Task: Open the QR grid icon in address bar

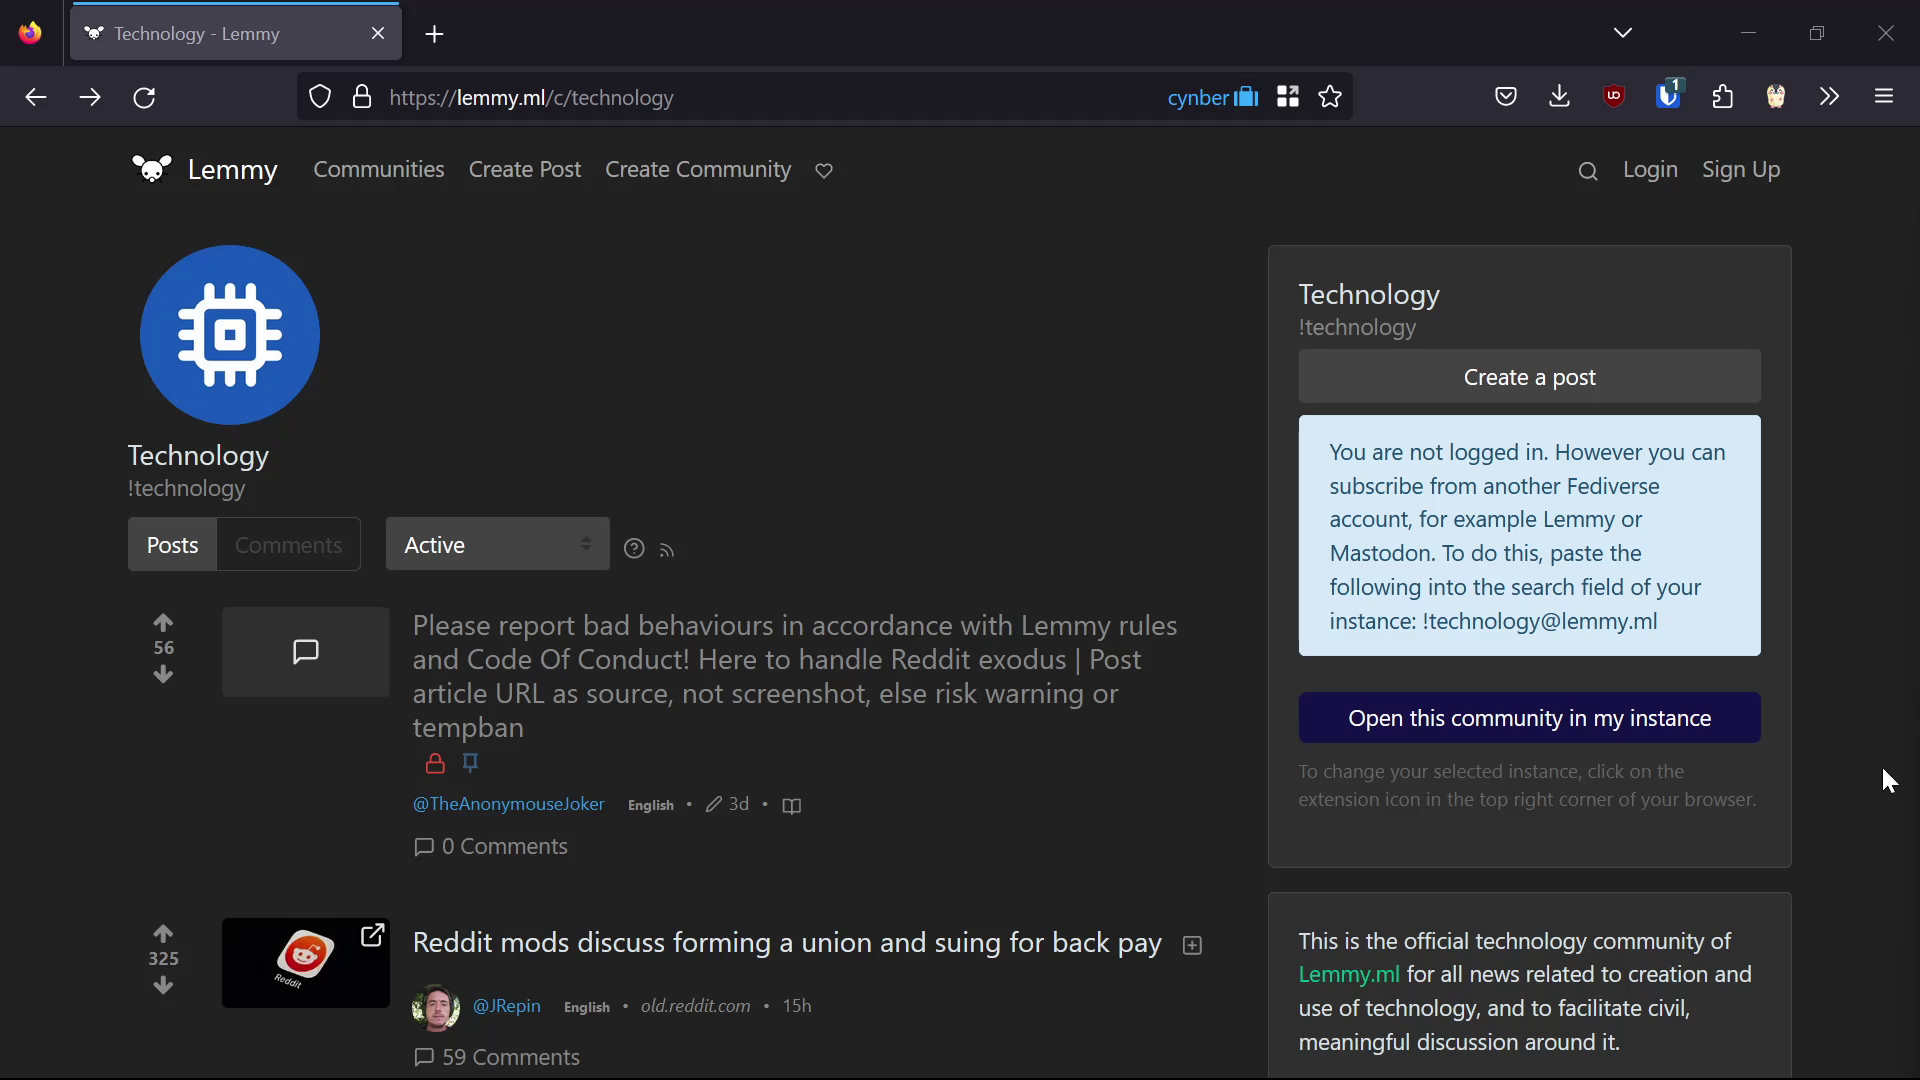Action: [1288, 97]
